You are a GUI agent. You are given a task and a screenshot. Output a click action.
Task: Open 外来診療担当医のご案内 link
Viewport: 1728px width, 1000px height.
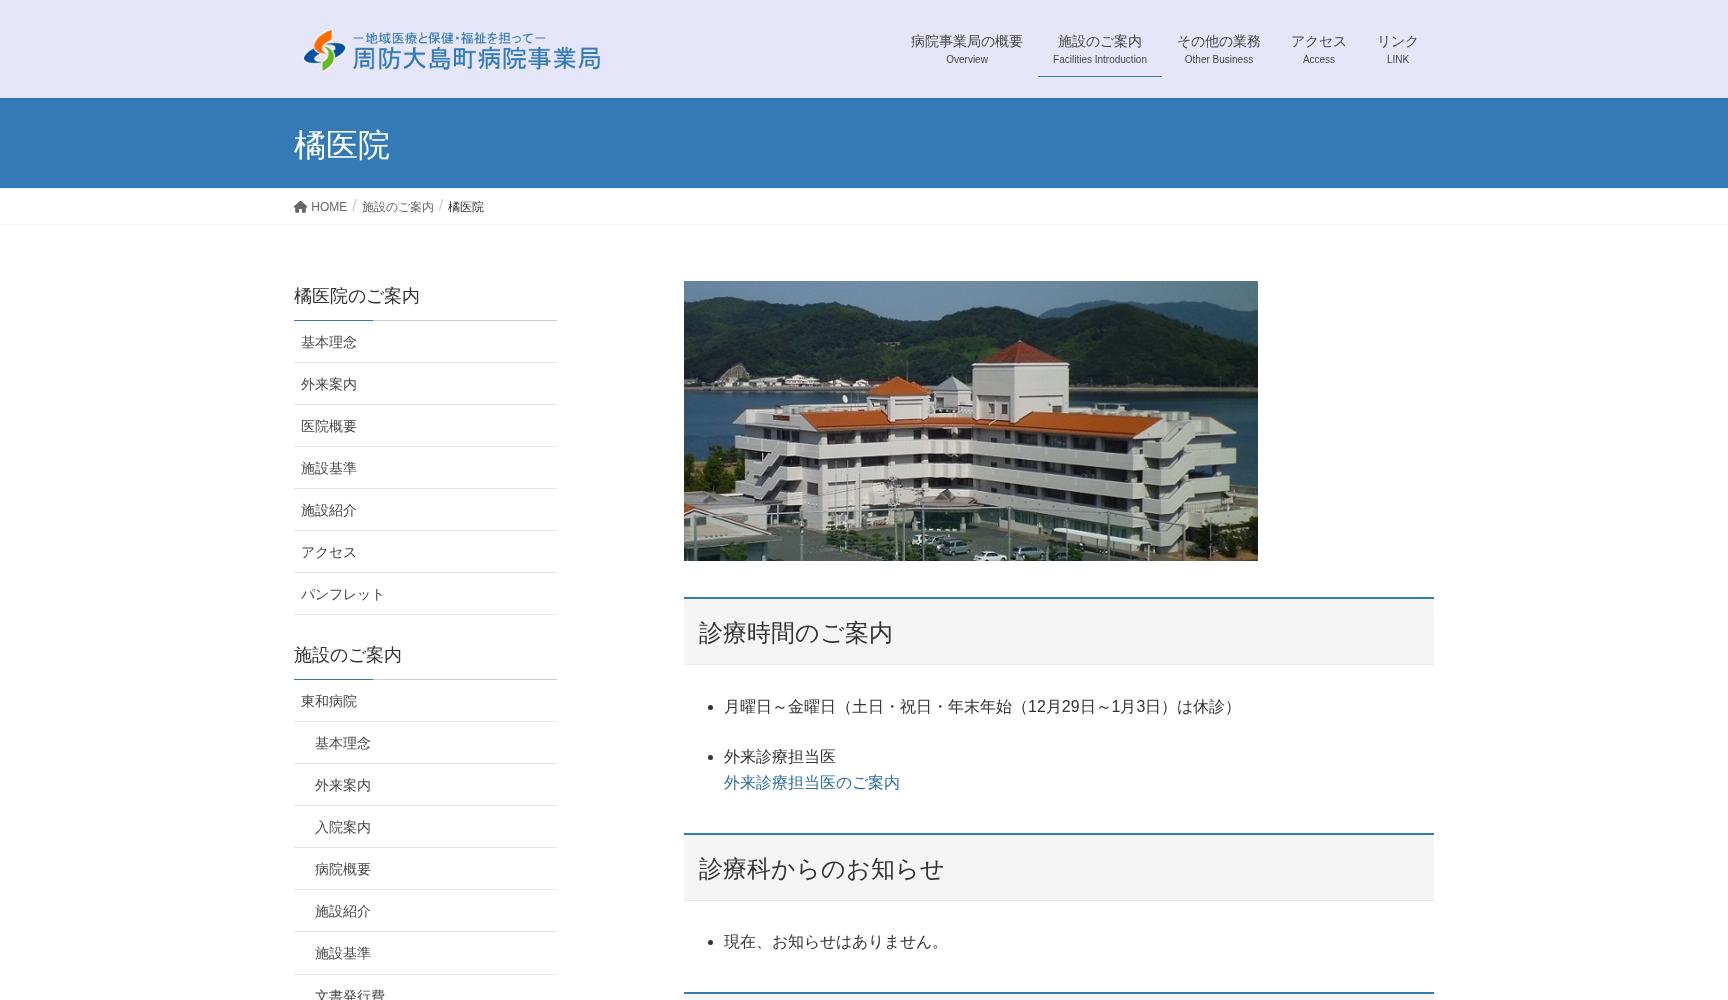point(811,783)
